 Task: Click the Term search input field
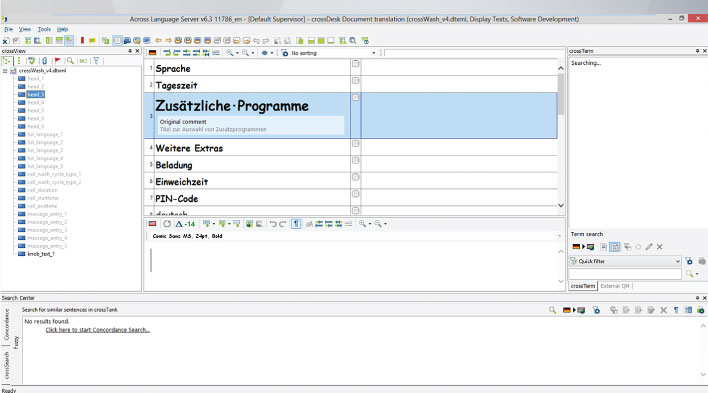625,274
